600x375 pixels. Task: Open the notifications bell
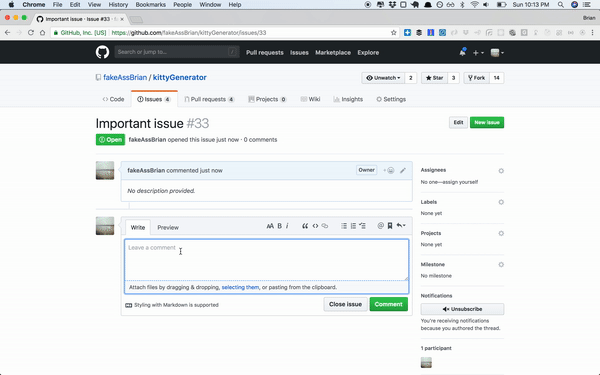(463, 52)
